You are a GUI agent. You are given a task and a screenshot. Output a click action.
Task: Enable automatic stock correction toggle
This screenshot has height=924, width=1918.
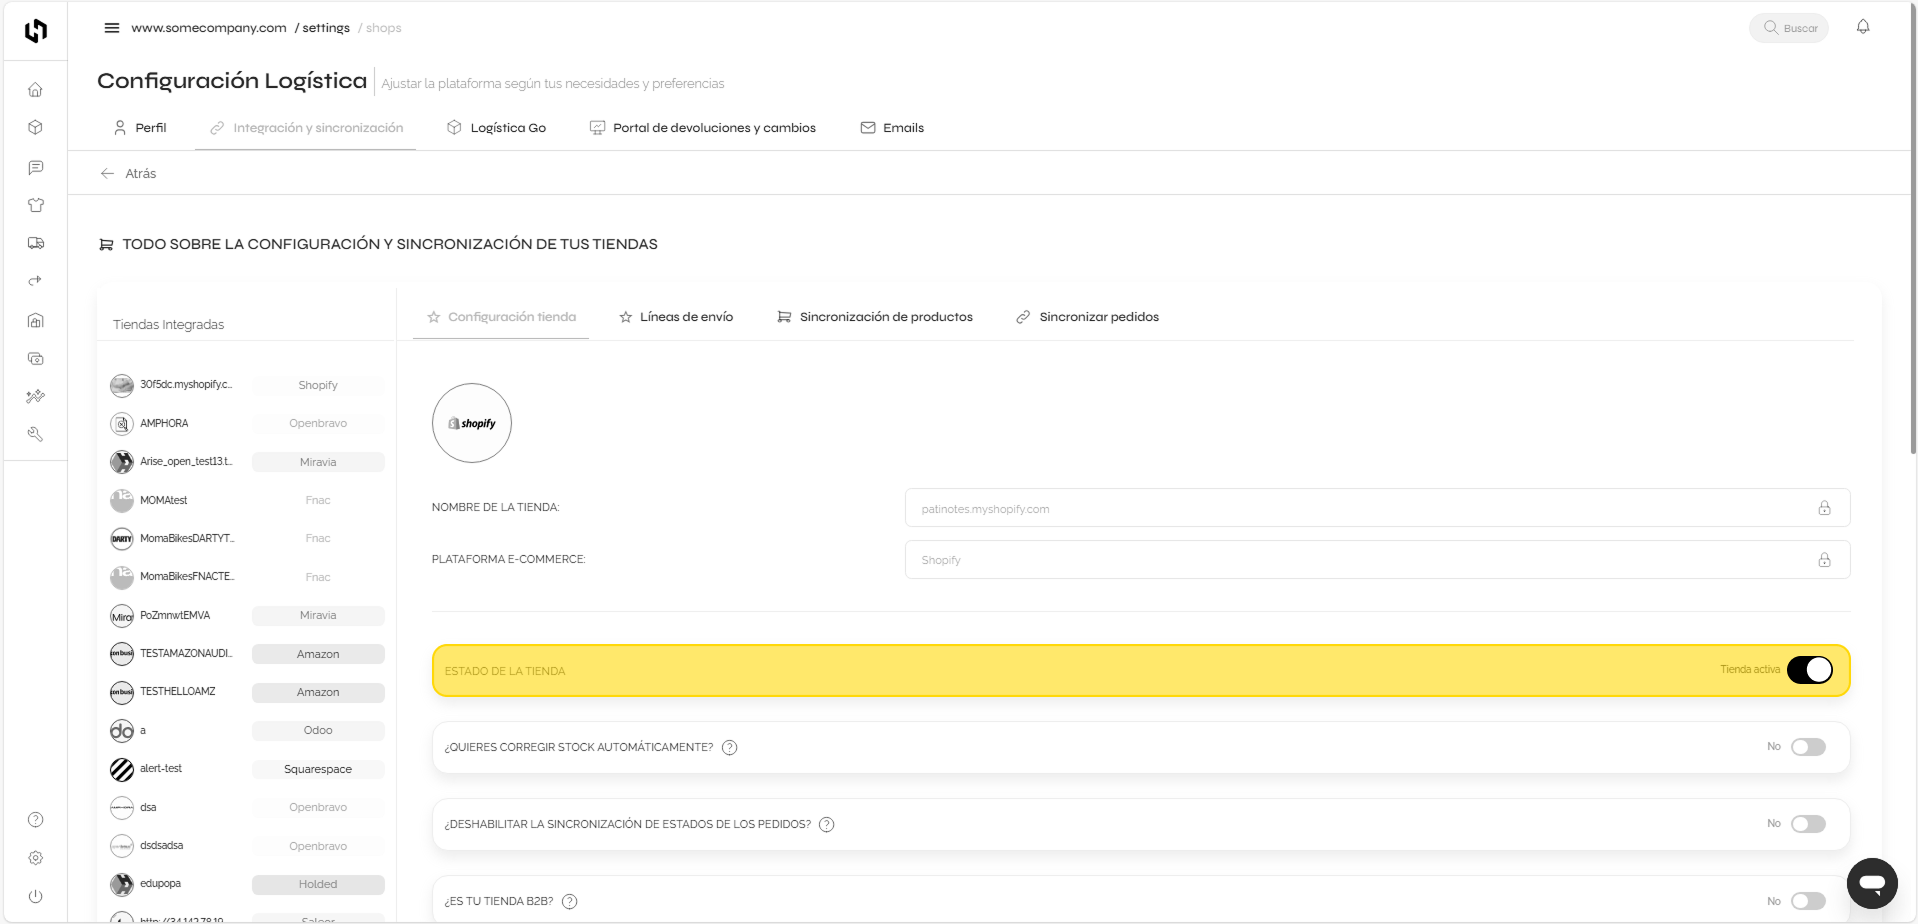point(1806,746)
